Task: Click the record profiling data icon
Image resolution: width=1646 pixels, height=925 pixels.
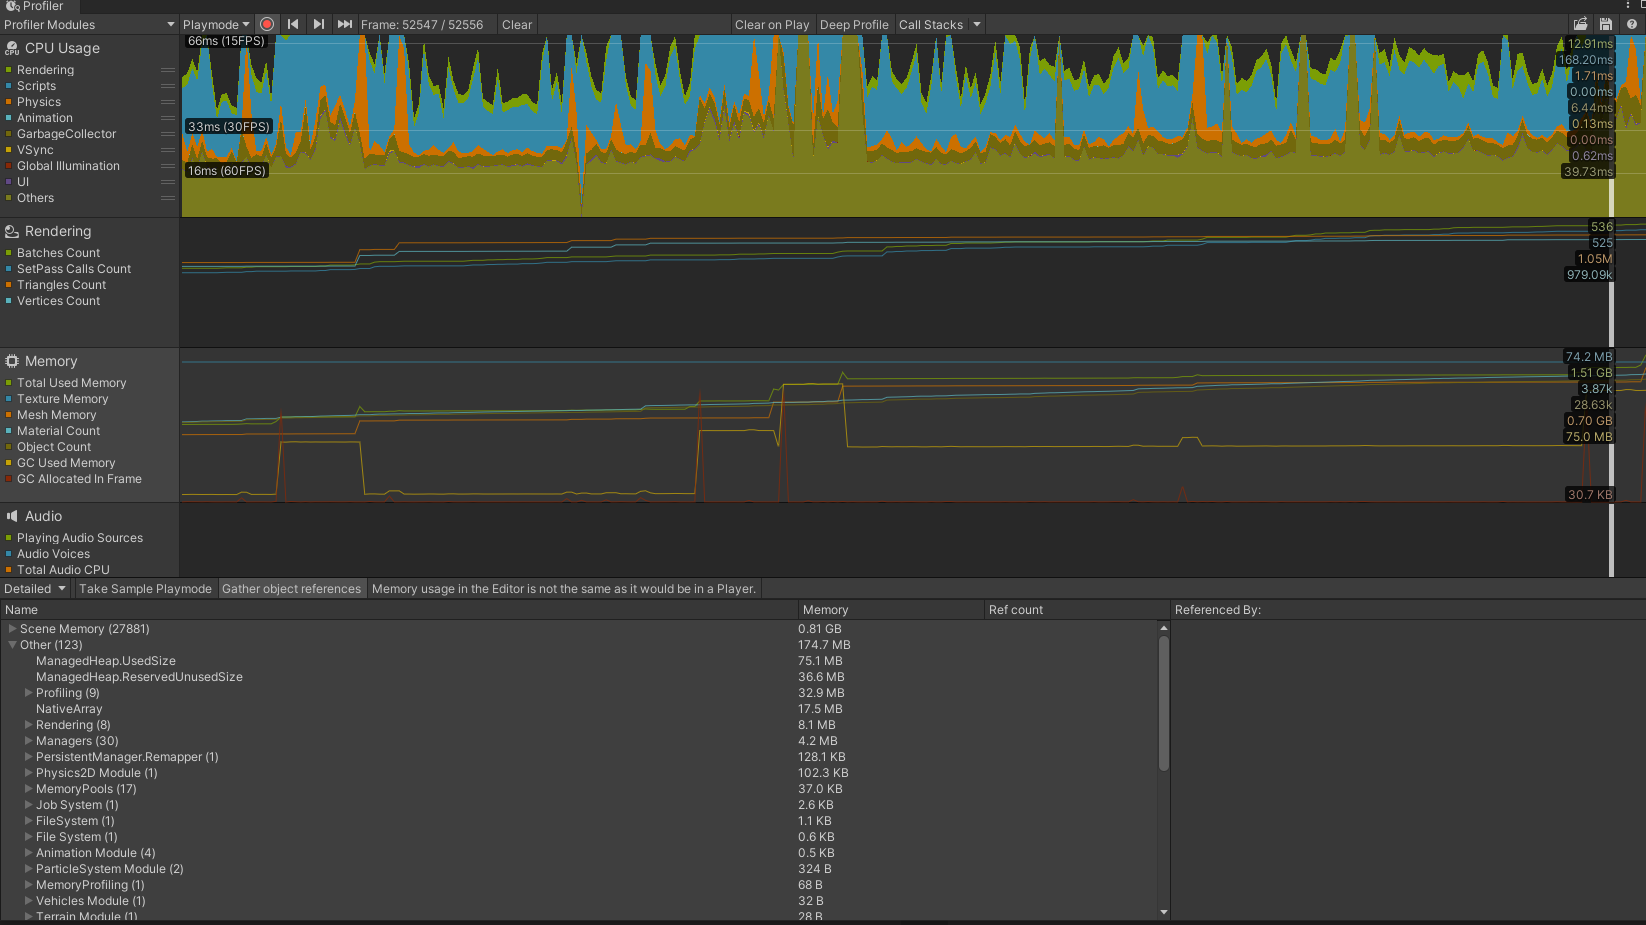Action: tap(266, 23)
